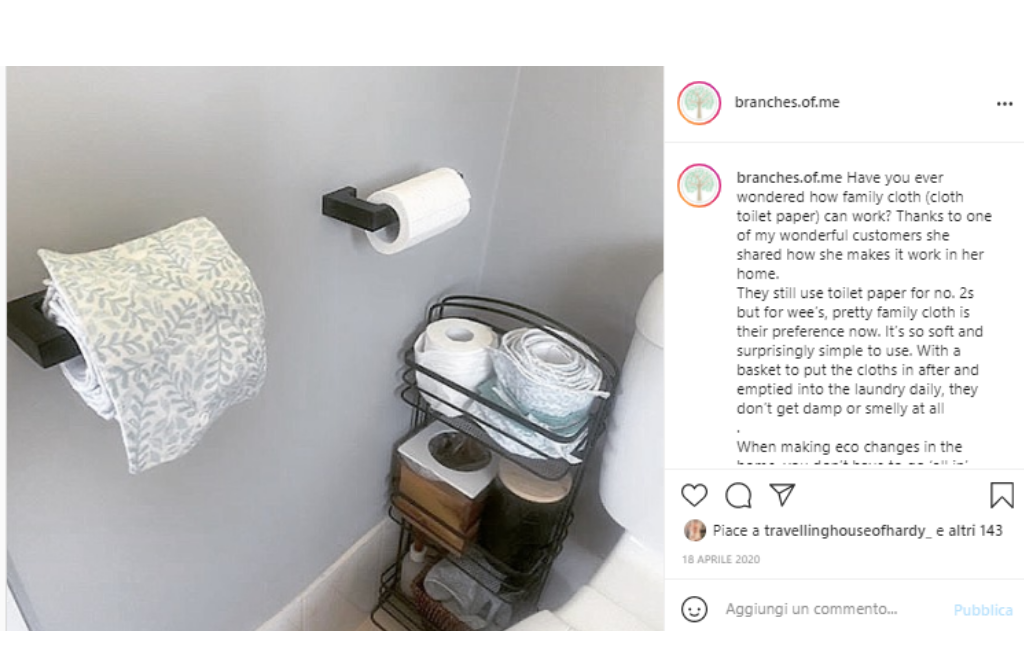Share post using paper plane icon
The width and height of the screenshot is (1024, 659).
[782, 494]
